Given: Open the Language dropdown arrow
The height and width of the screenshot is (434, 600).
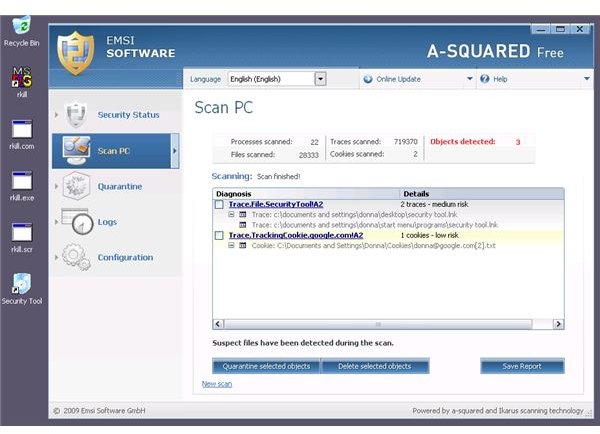Looking at the screenshot, I should [x=320, y=79].
